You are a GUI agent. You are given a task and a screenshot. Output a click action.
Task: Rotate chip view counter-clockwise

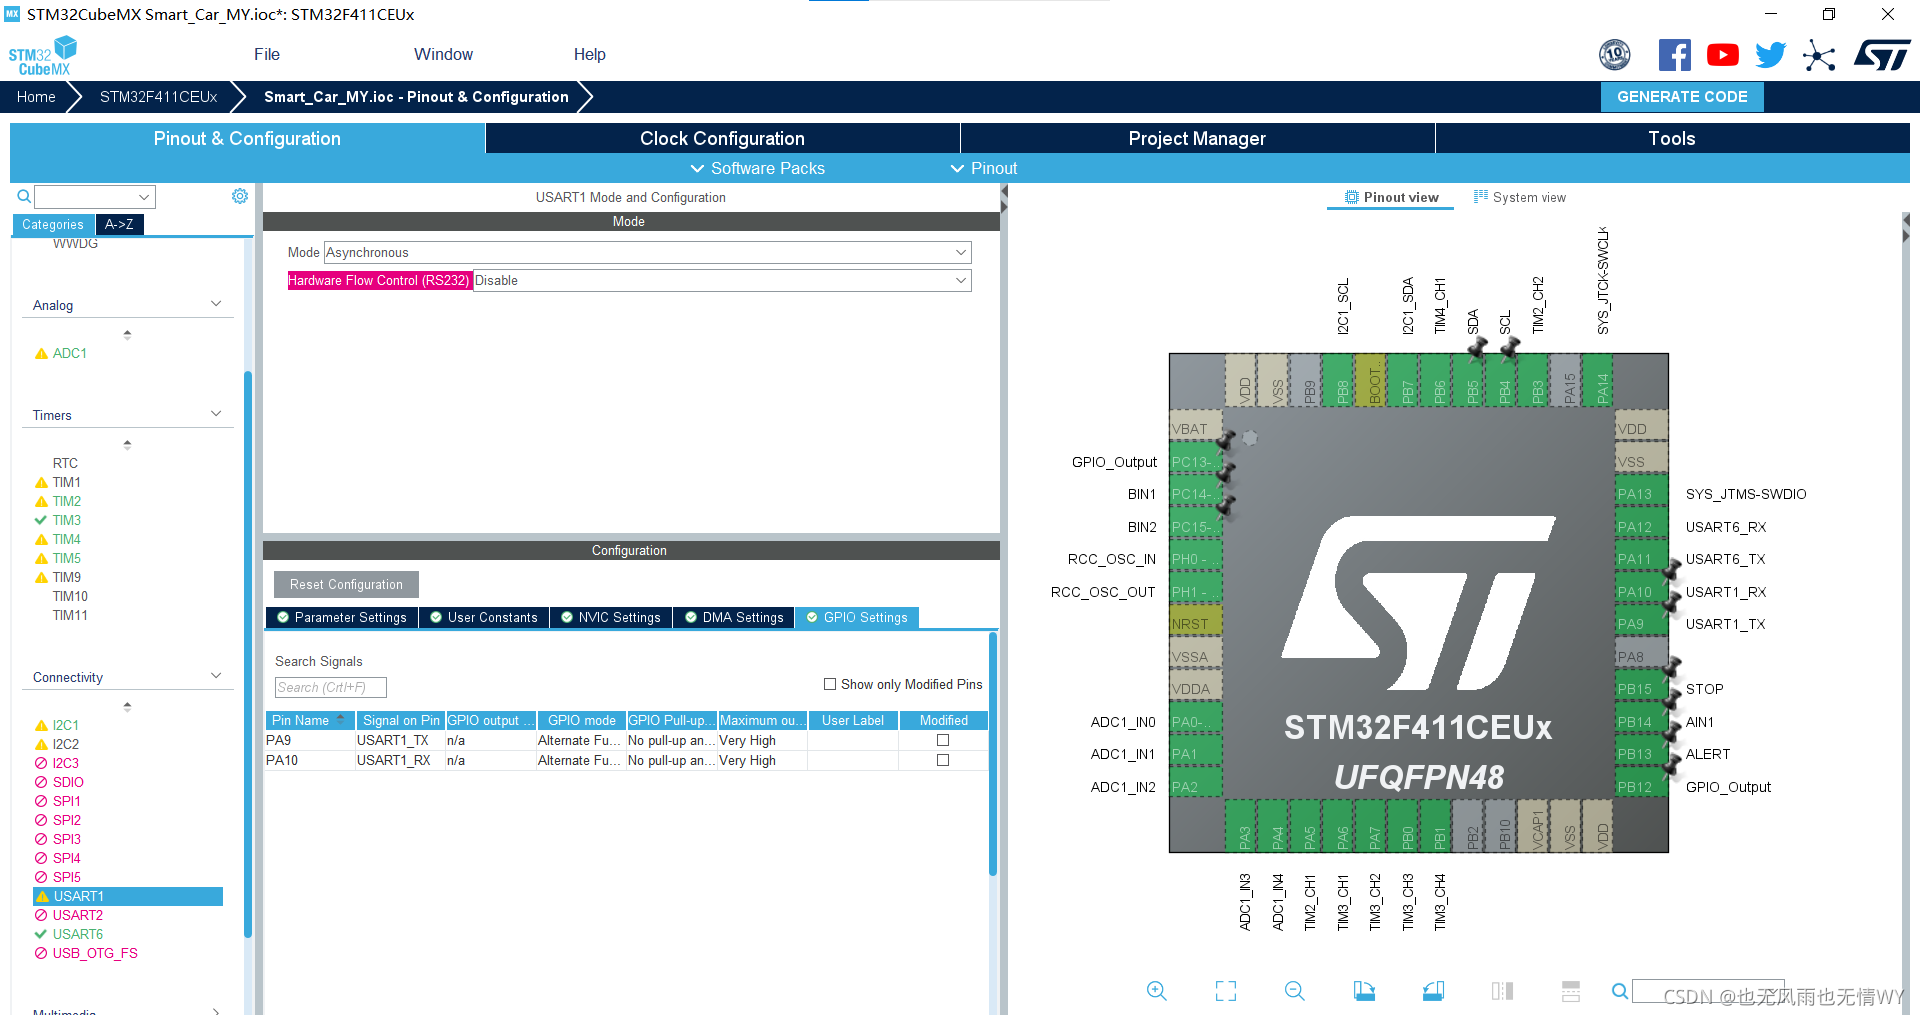[x=1433, y=990]
